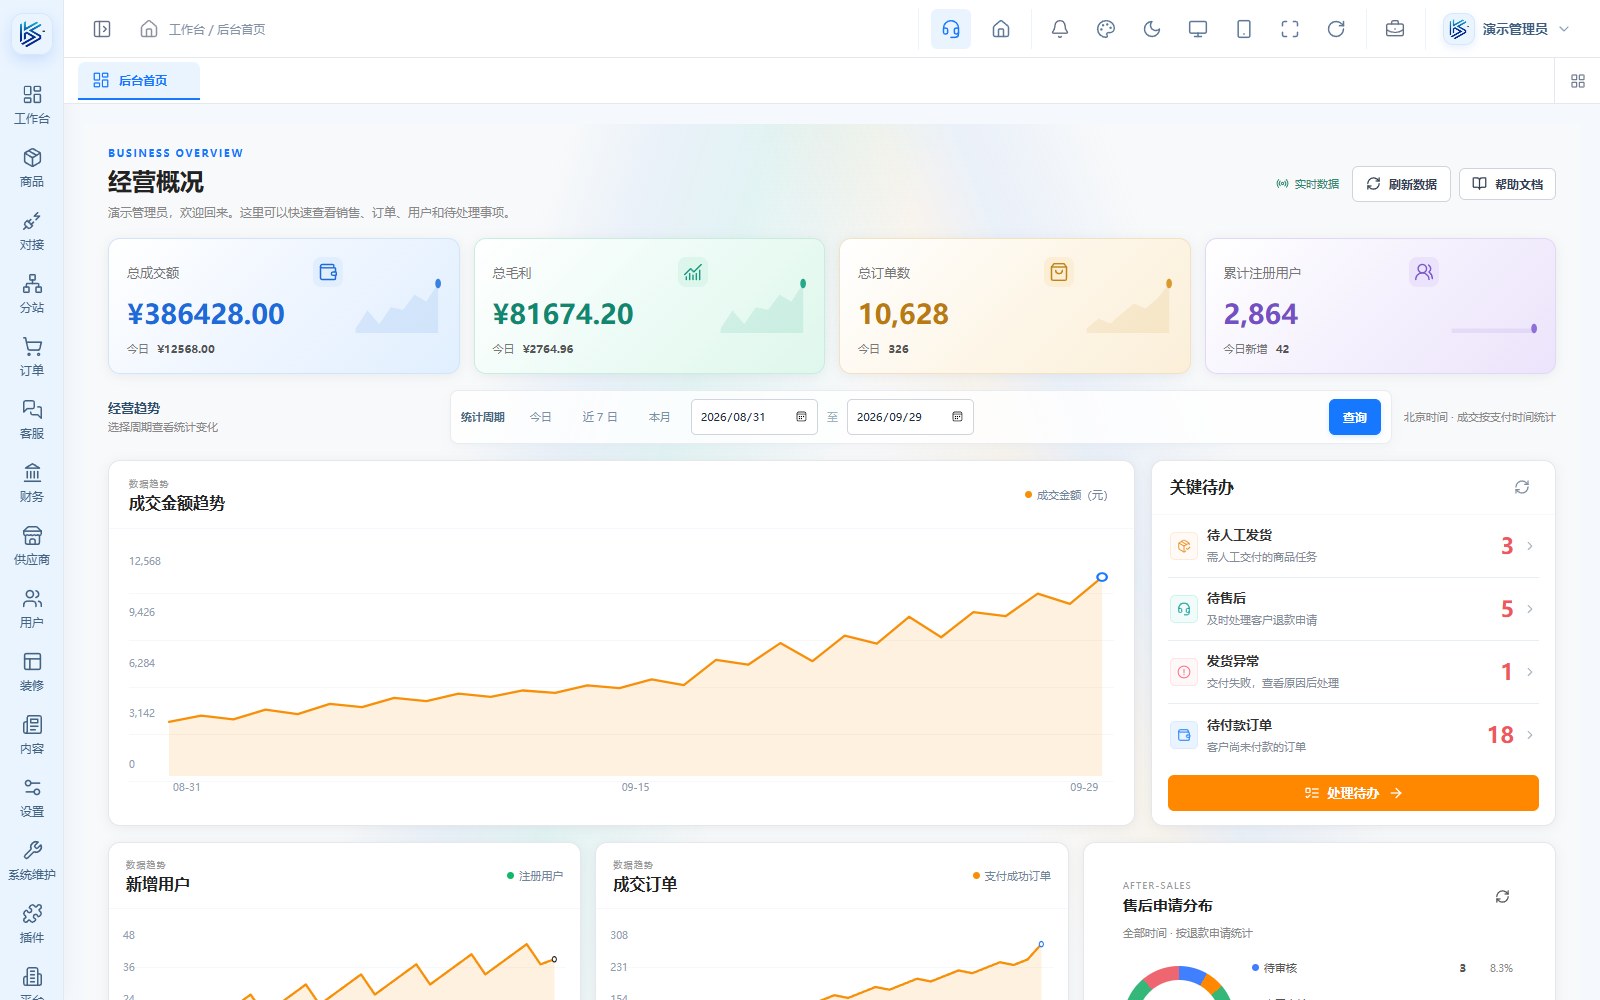Select the 近 7 日 period option
The height and width of the screenshot is (1000, 1600).
pos(600,417)
